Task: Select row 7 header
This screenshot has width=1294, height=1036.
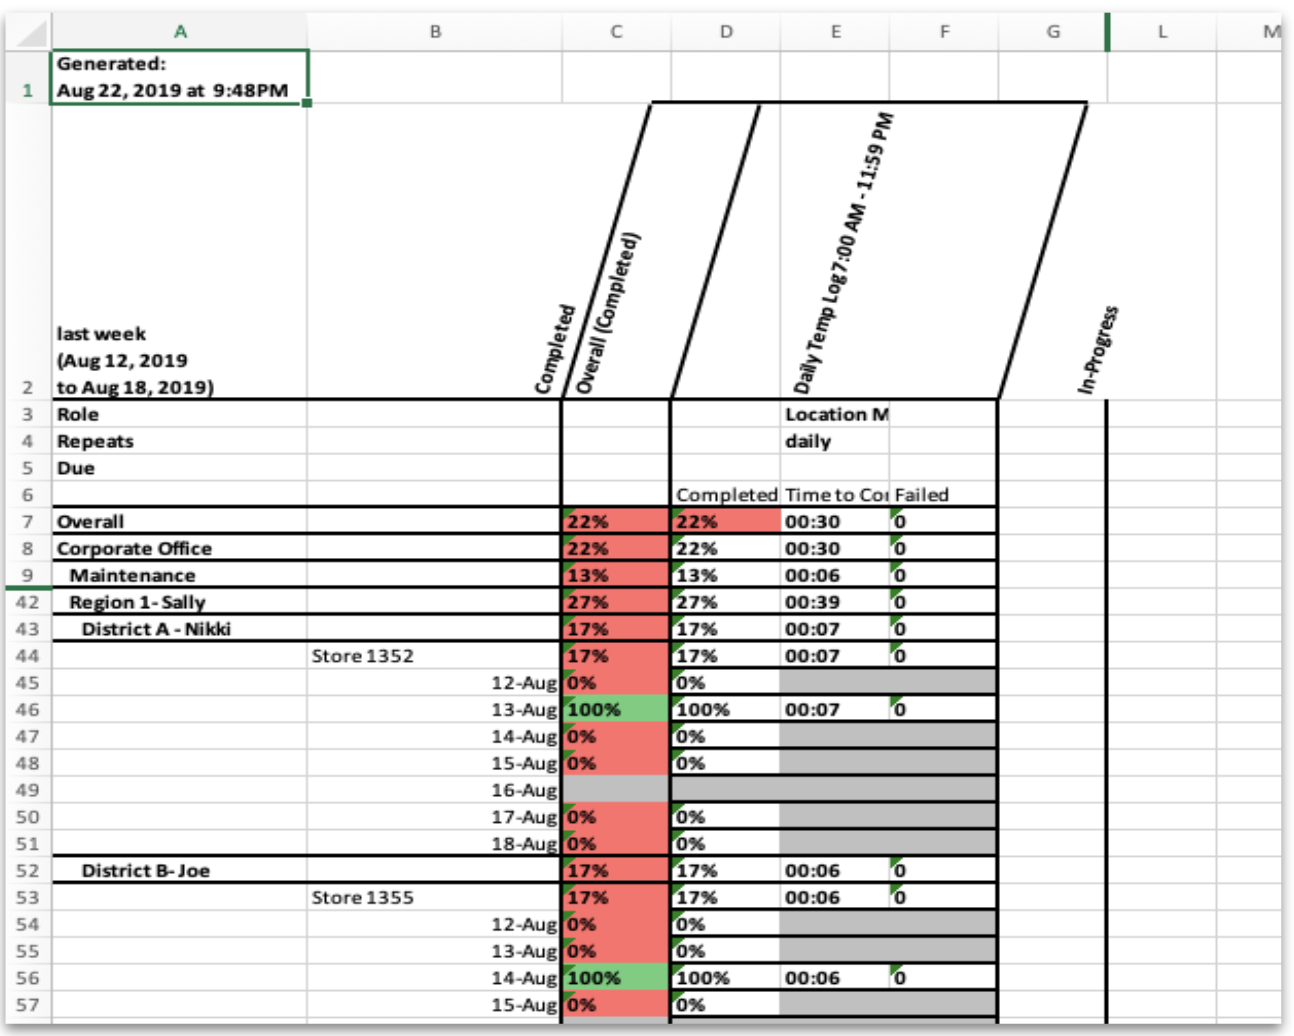Action: pos(27,521)
